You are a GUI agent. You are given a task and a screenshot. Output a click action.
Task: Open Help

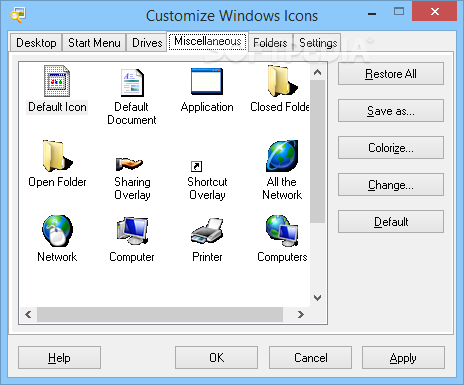(59, 358)
